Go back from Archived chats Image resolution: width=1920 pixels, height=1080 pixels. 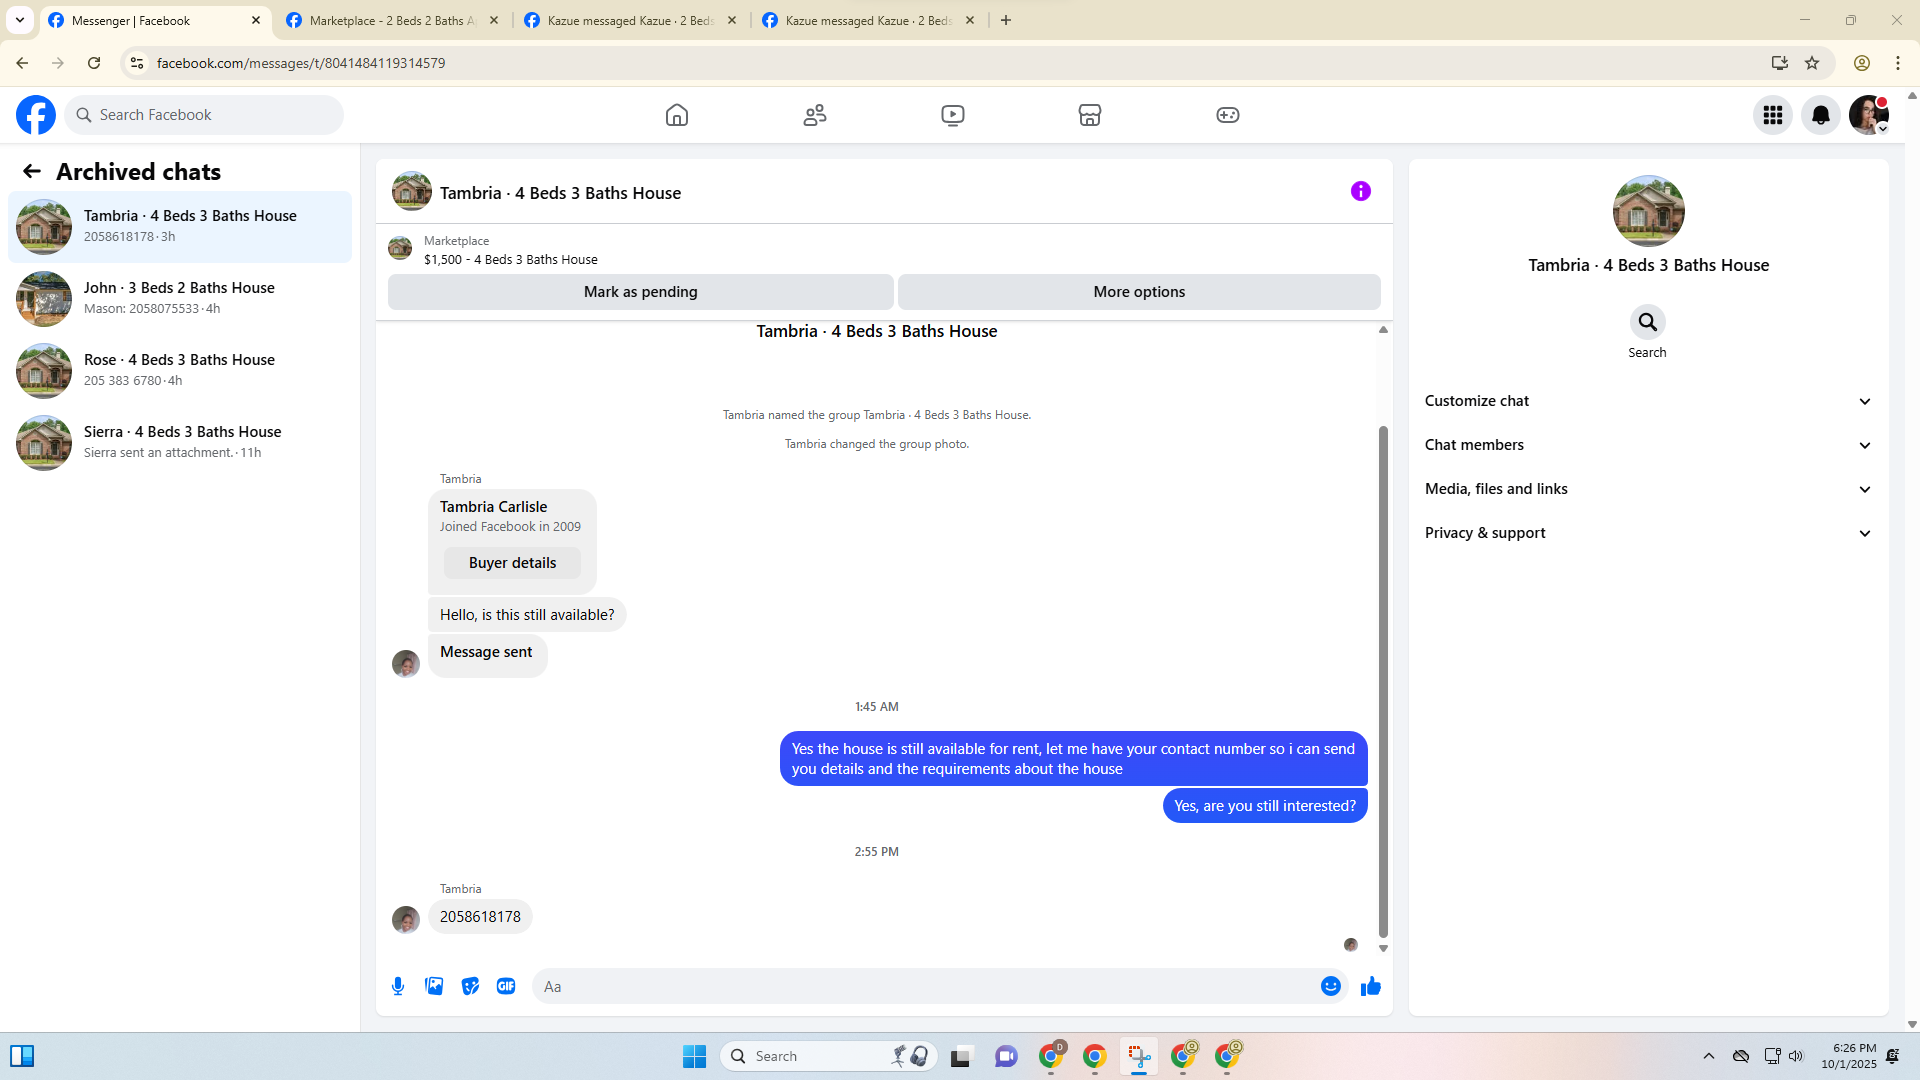[32, 172]
